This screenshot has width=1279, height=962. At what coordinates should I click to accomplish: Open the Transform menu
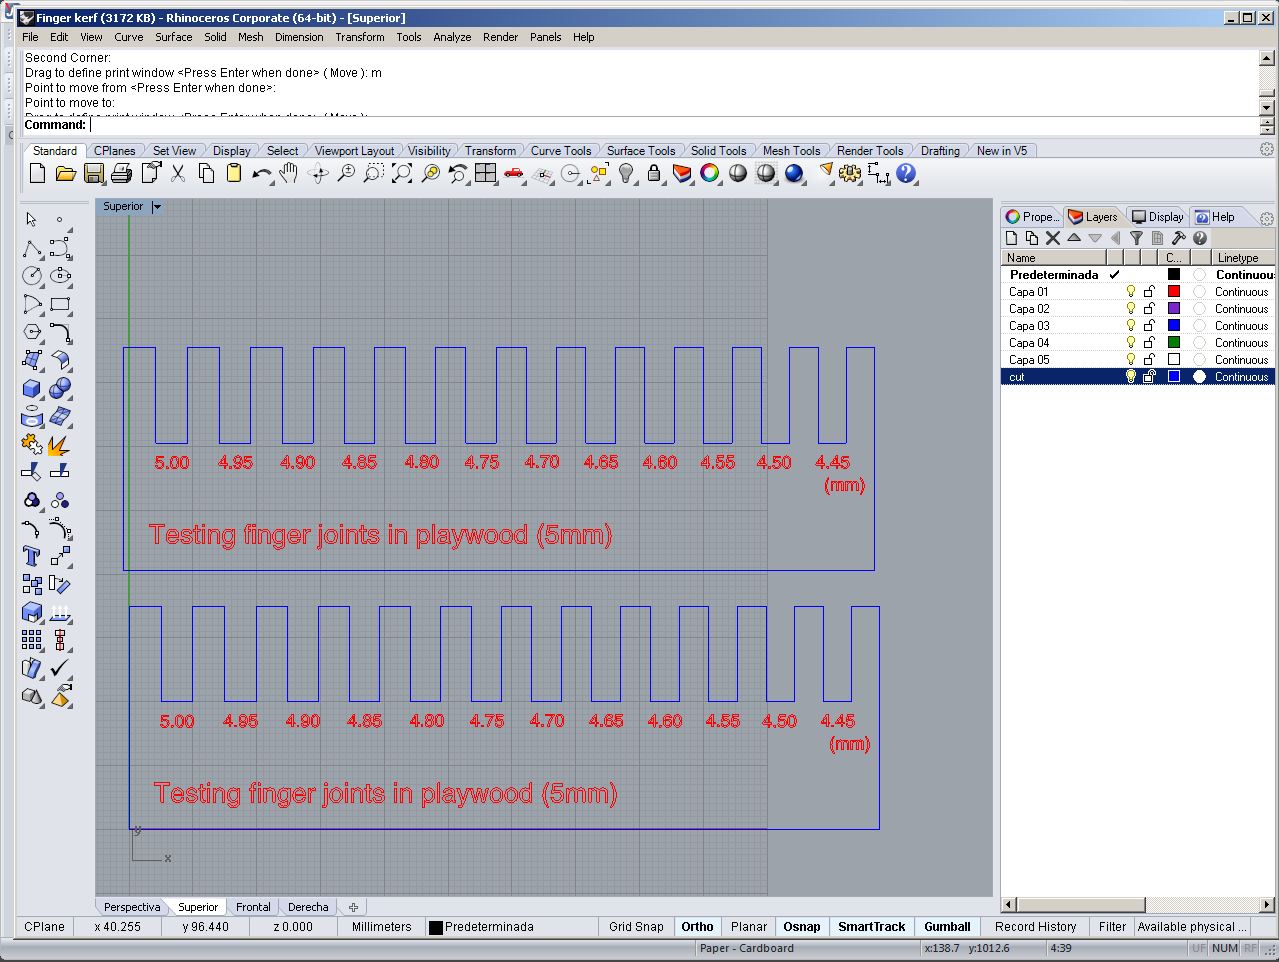click(359, 37)
